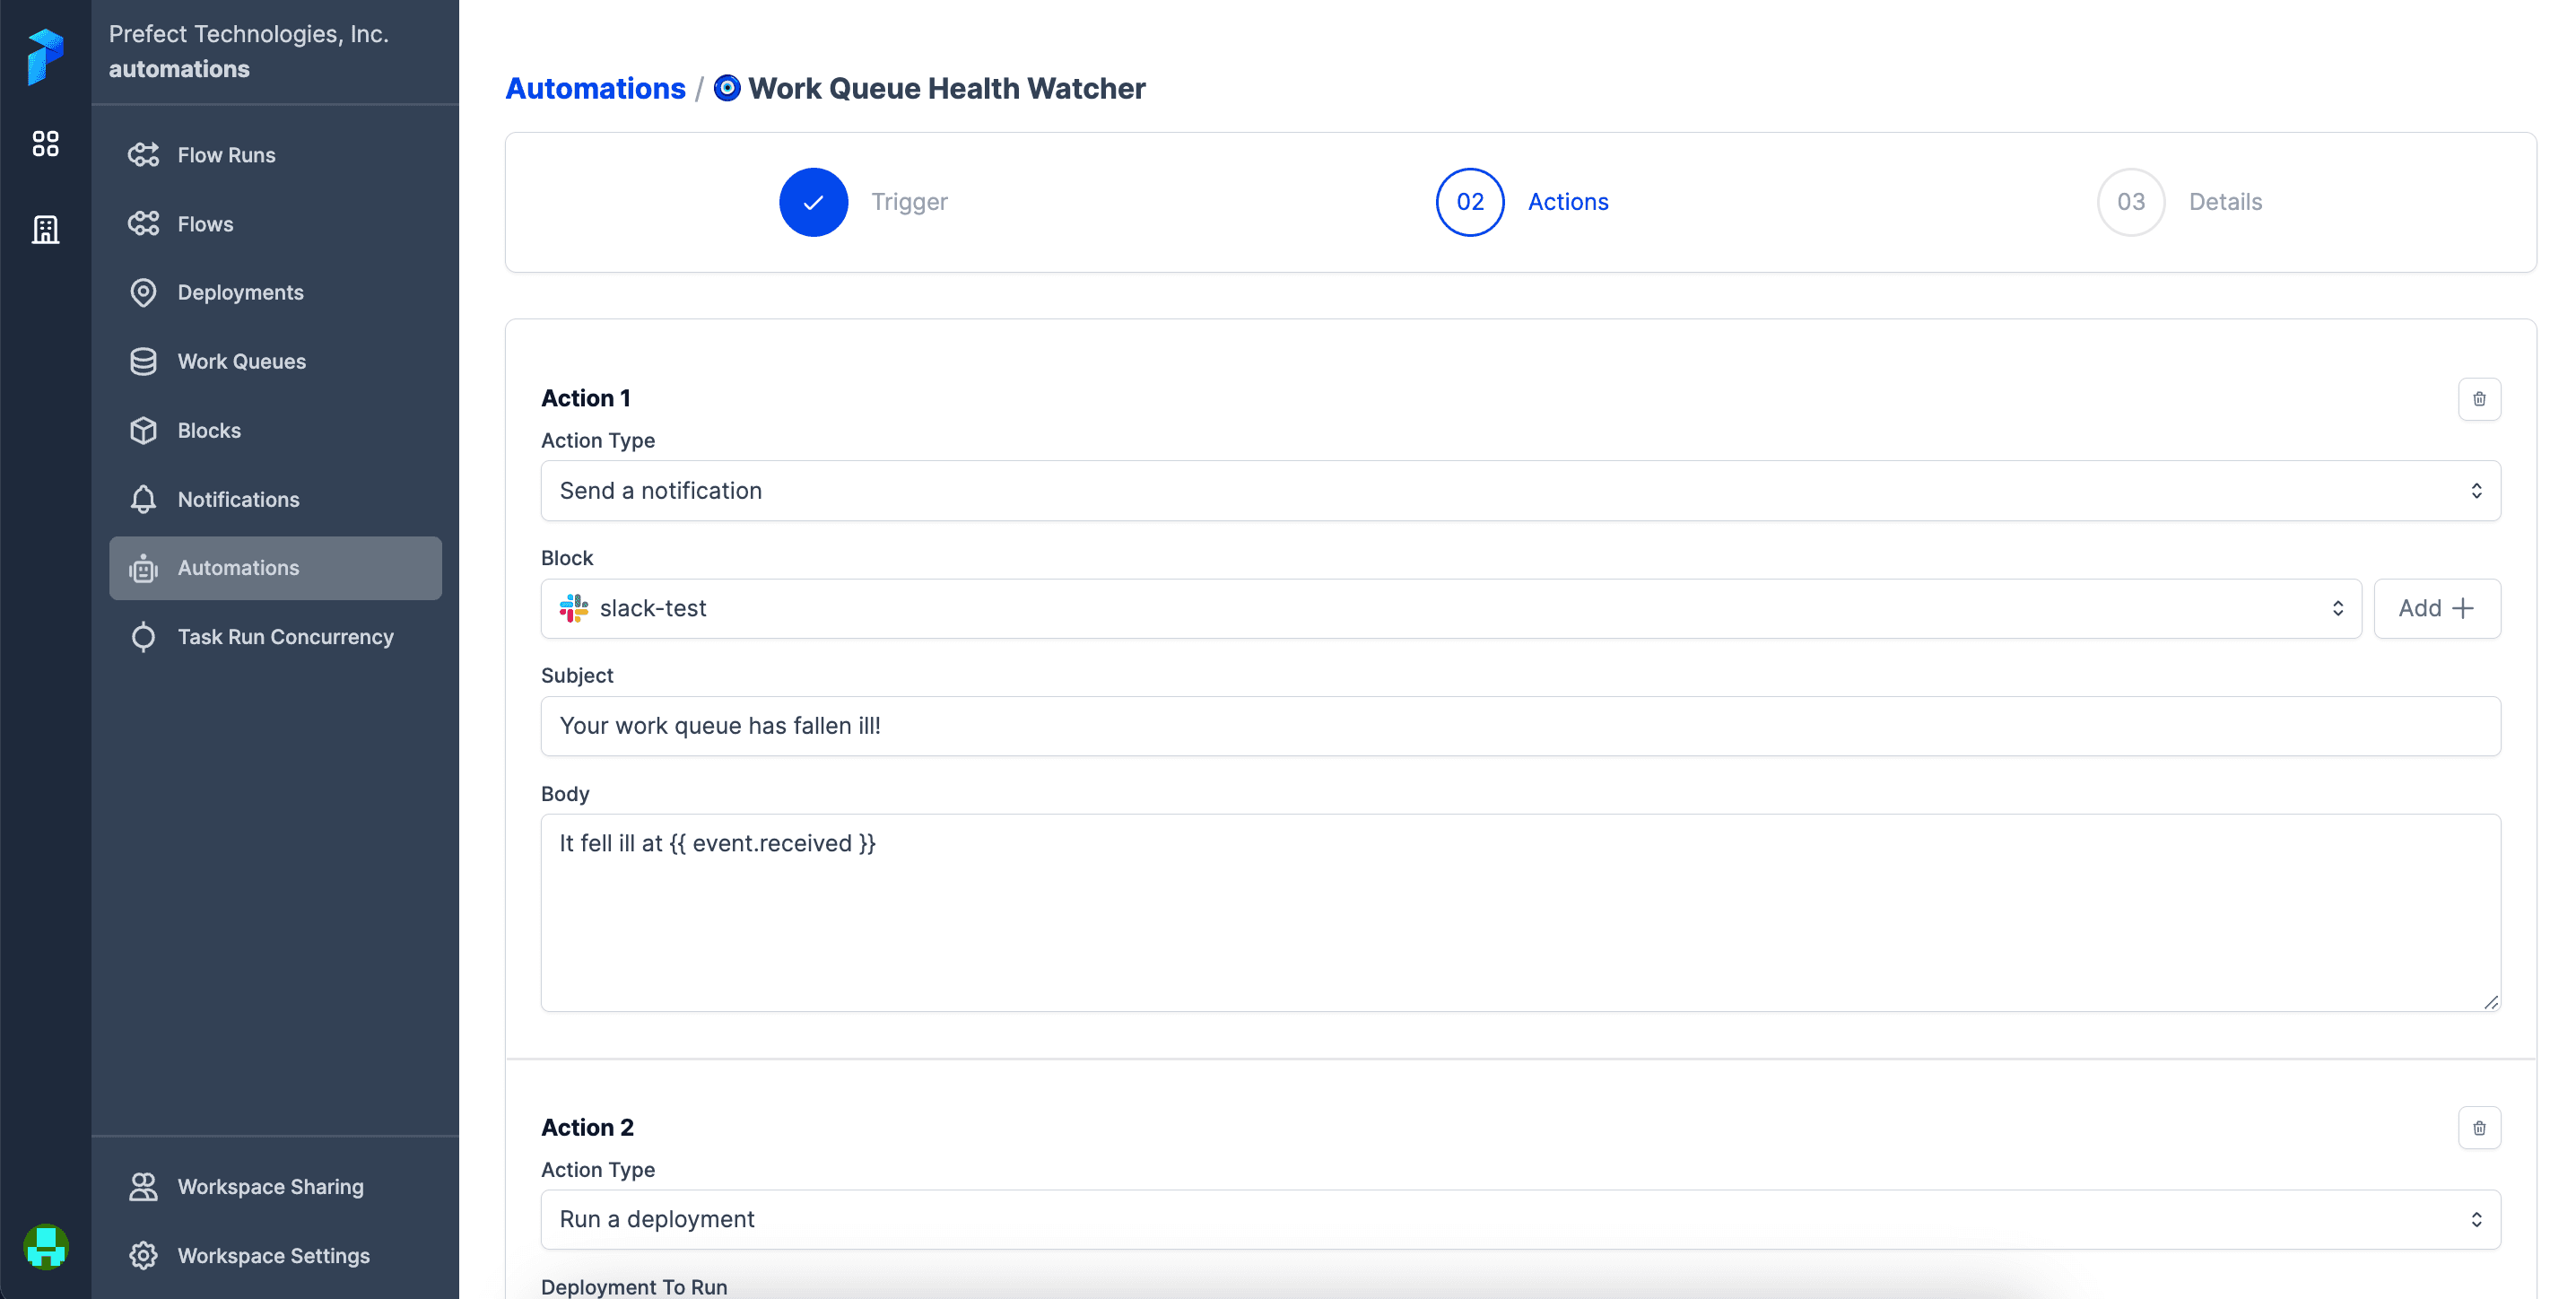
Task: Select the 03 Details step
Action: [x=2130, y=202]
